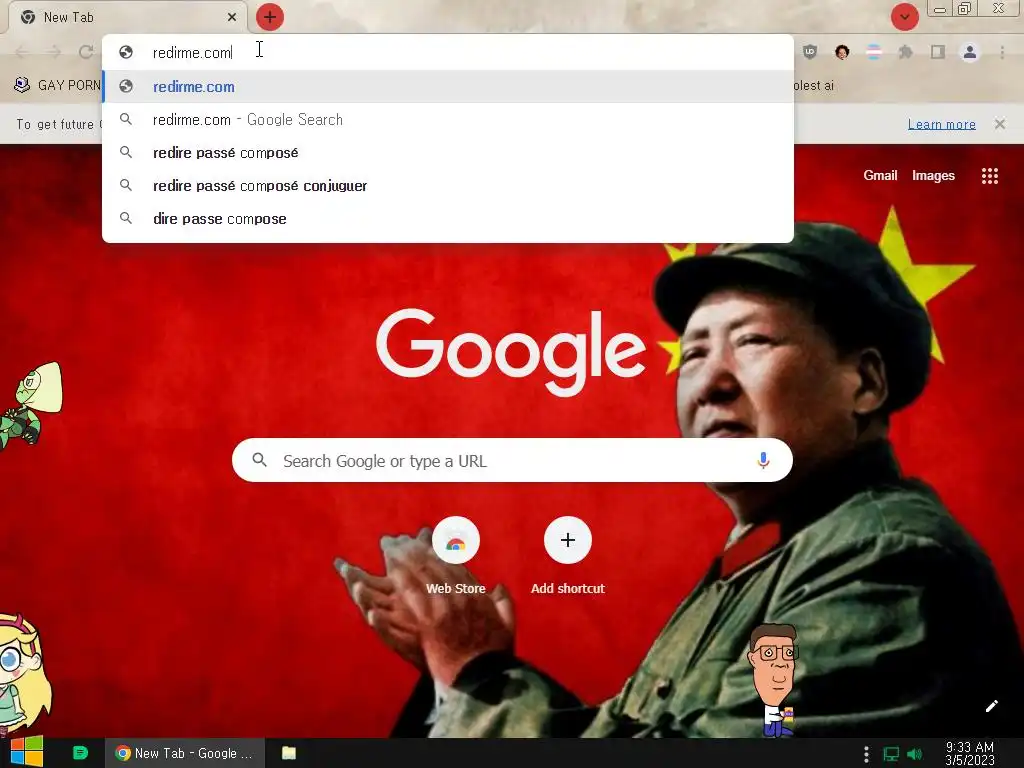Open the tab search dropdown arrow
The width and height of the screenshot is (1024, 768).
(x=904, y=17)
